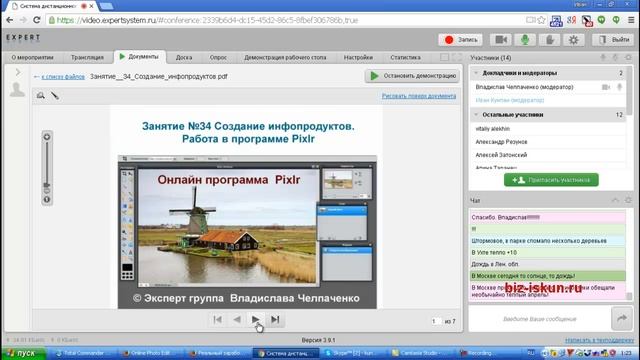Click hand icon in Участники header
Screen dimensions: 640x360
click(615, 58)
